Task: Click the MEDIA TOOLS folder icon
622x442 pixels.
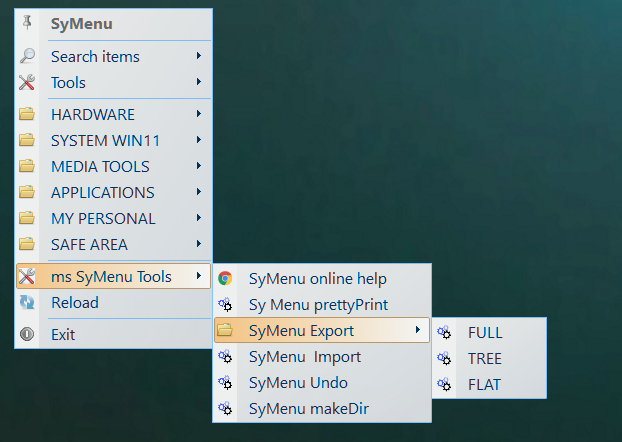Action: (x=27, y=166)
